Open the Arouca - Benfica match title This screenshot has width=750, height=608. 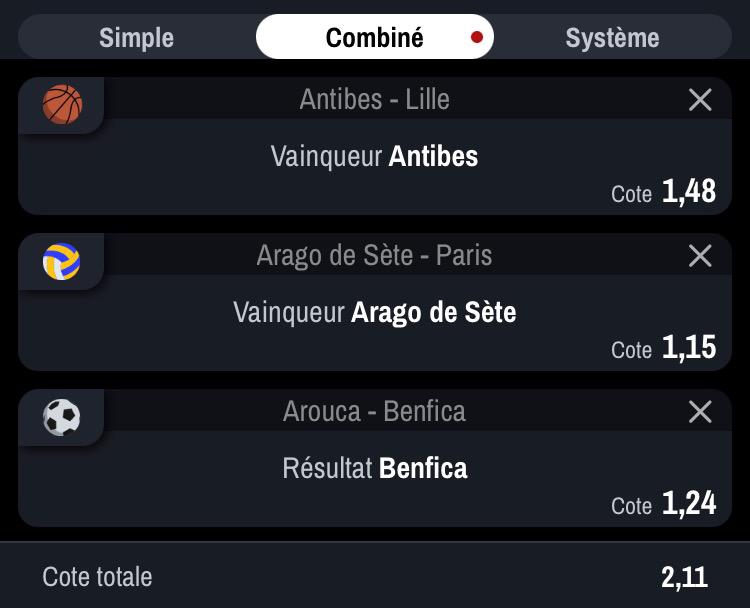(374, 411)
